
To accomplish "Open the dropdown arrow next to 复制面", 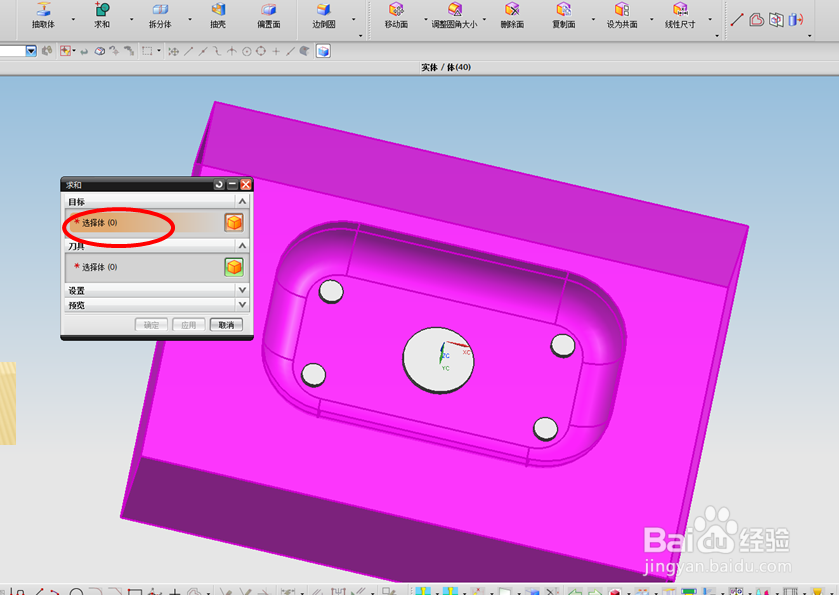I will tap(593, 19).
